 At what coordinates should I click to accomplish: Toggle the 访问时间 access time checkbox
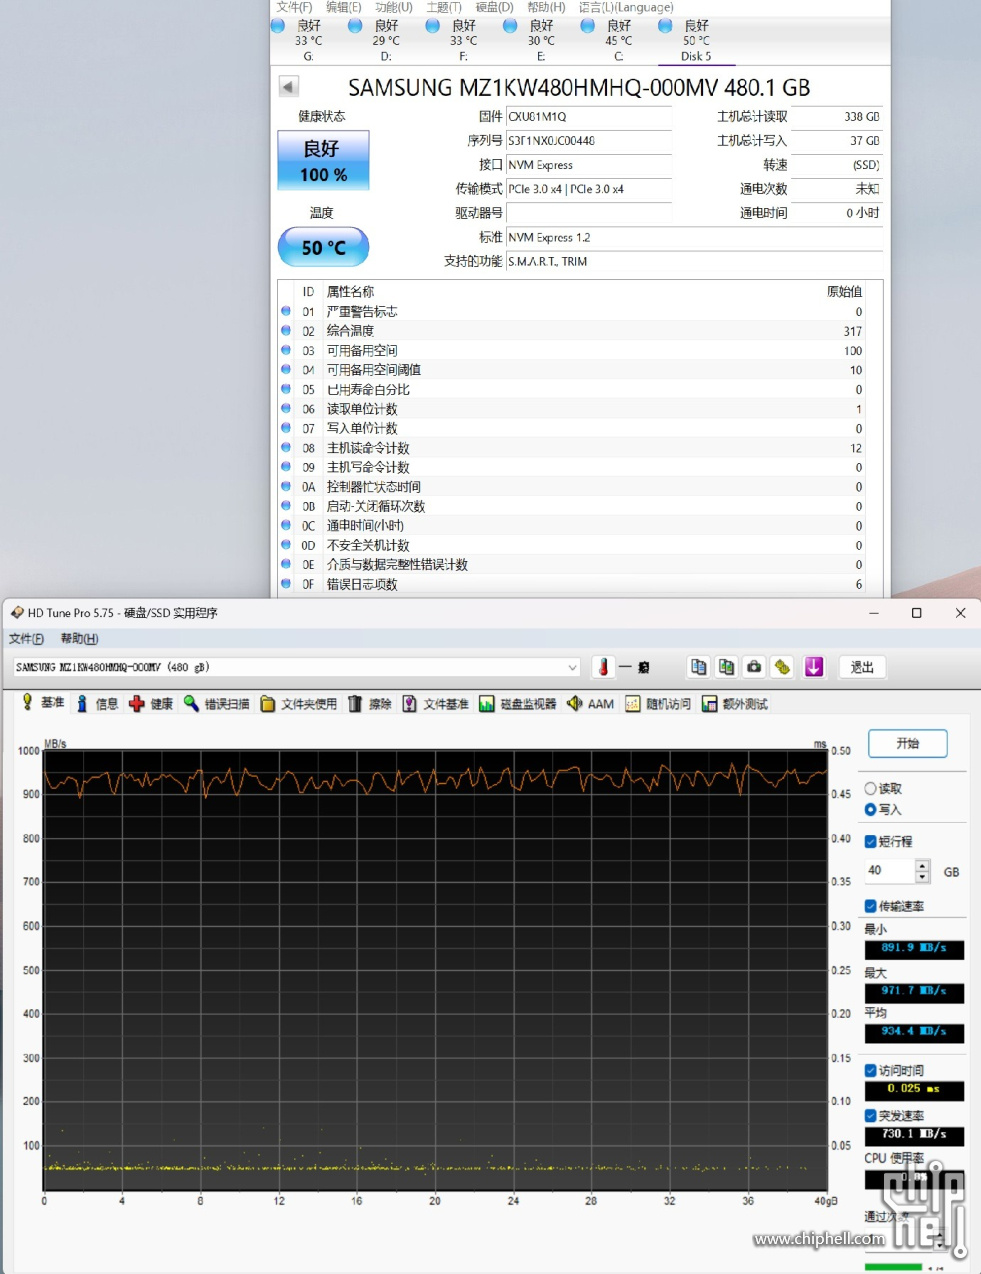(x=870, y=1071)
